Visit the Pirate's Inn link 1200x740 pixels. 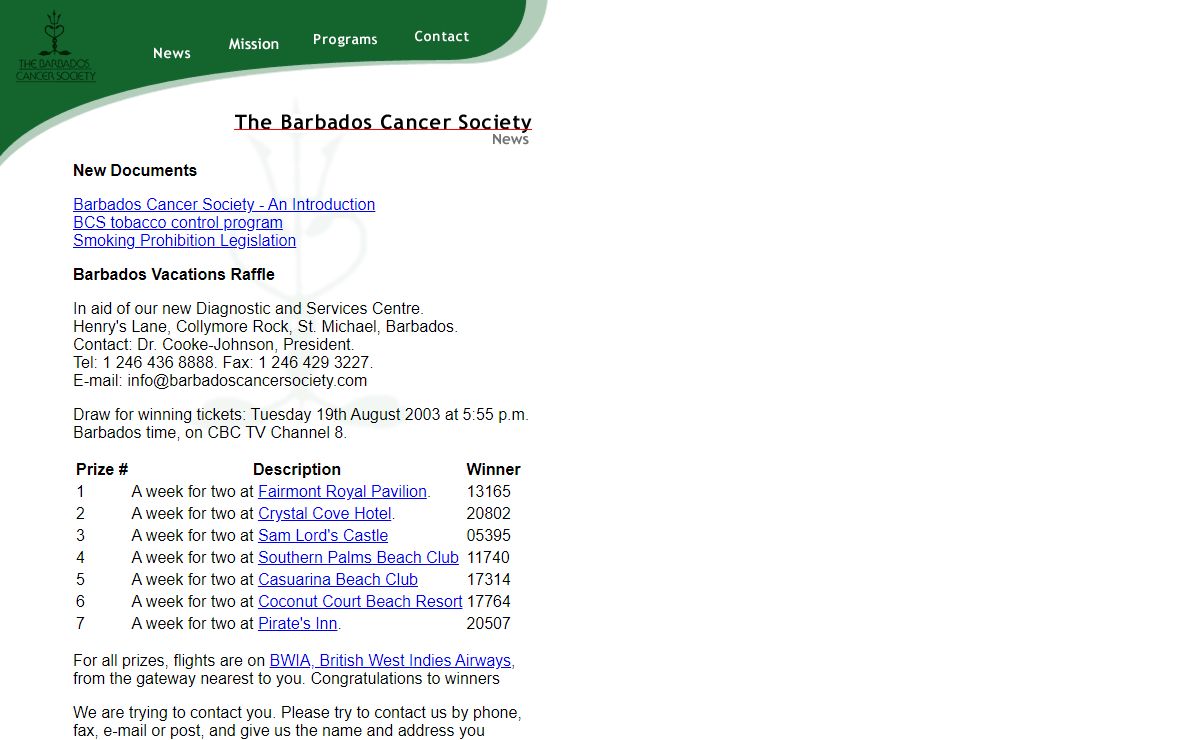(x=298, y=623)
